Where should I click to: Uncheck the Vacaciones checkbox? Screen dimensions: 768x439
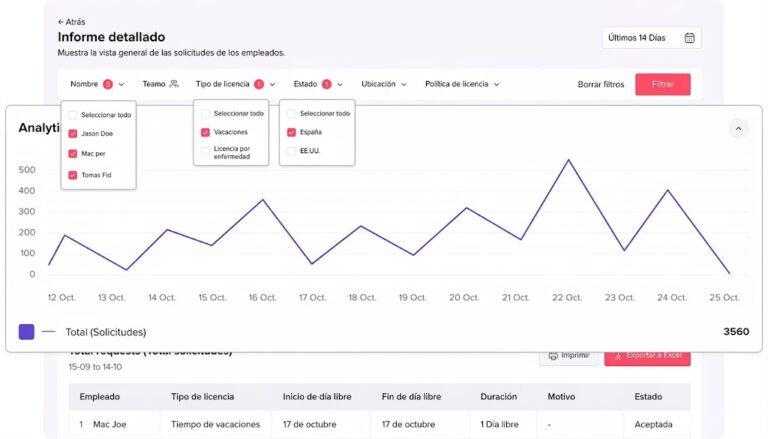[206, 132]
